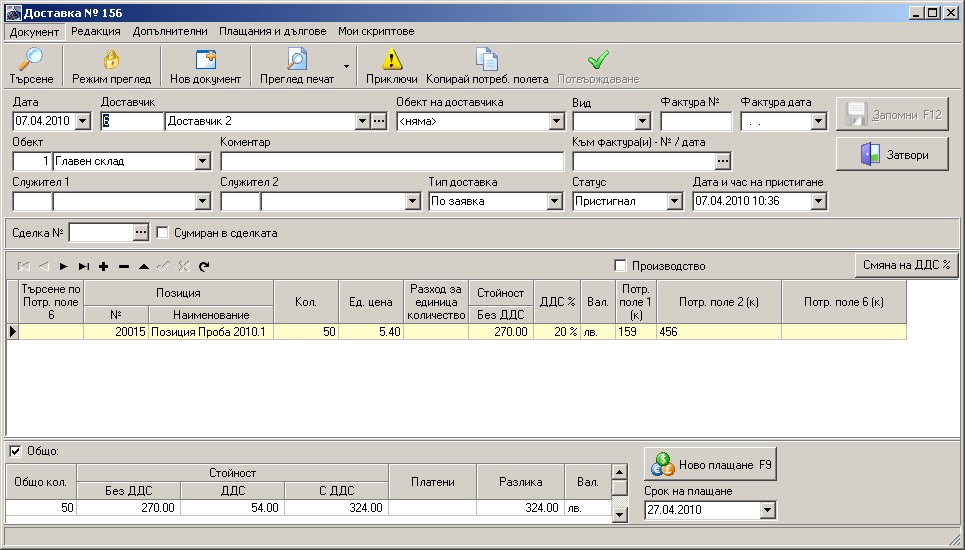This screenshot has height=550, width=965.
Task: Expand the Доставчик 2 supplier dropdown
Action: 362,121
